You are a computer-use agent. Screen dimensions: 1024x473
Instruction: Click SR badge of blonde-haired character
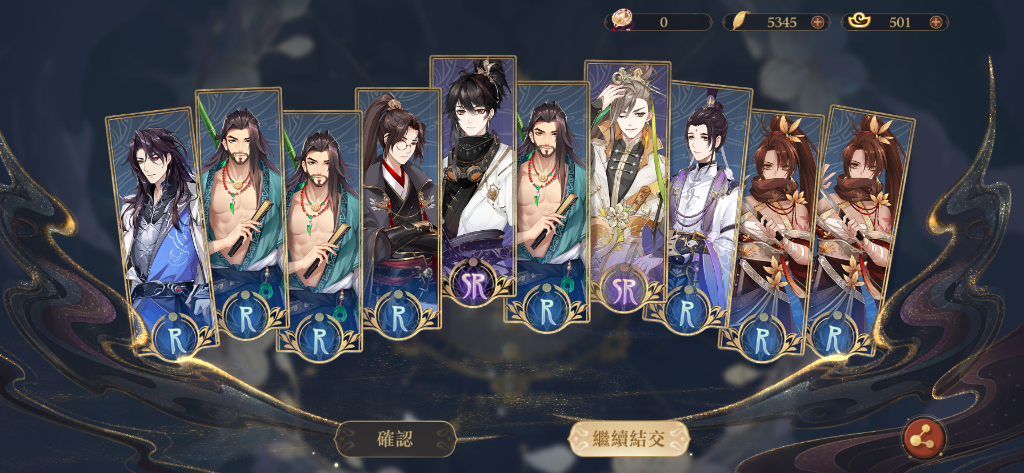coord(624,291)
